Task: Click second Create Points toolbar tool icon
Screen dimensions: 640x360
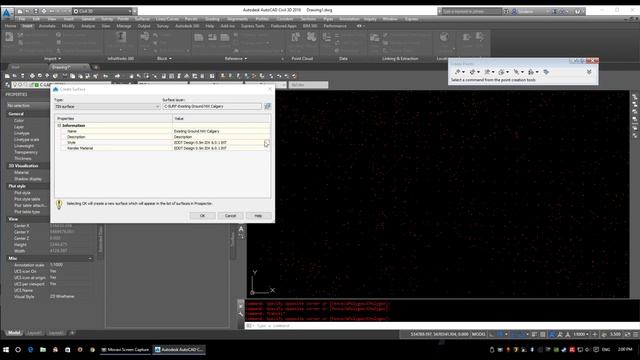Action: pos(472,72)
